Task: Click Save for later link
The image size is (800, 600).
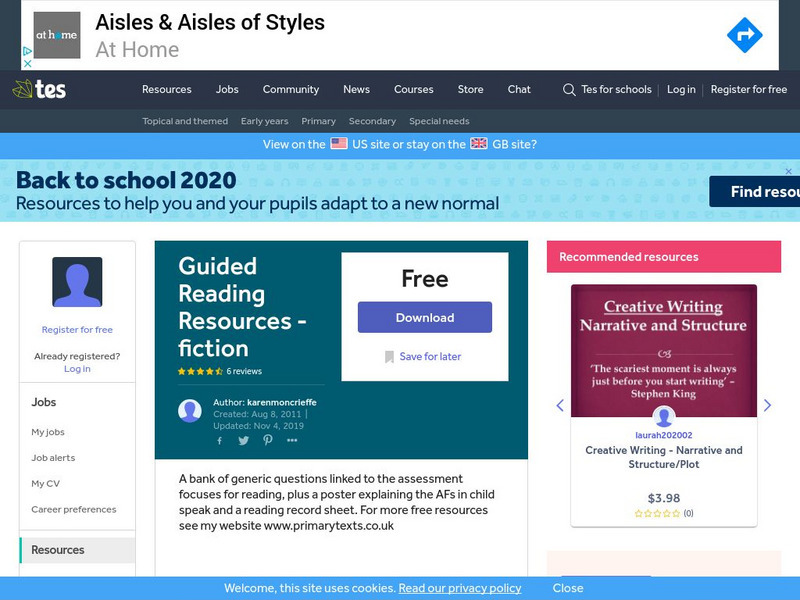Action: [430, 357]
